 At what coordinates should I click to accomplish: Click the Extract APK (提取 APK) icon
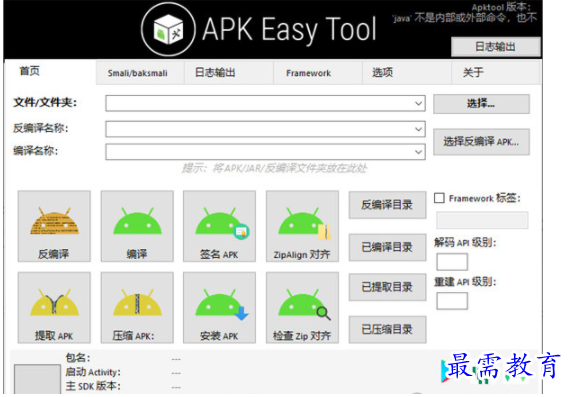[x=54, y=308]
